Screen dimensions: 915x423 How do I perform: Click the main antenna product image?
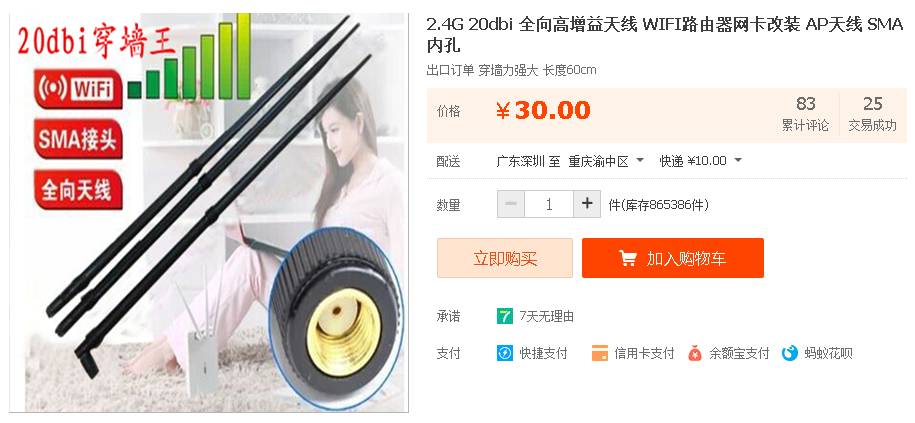tap(208, 212)
